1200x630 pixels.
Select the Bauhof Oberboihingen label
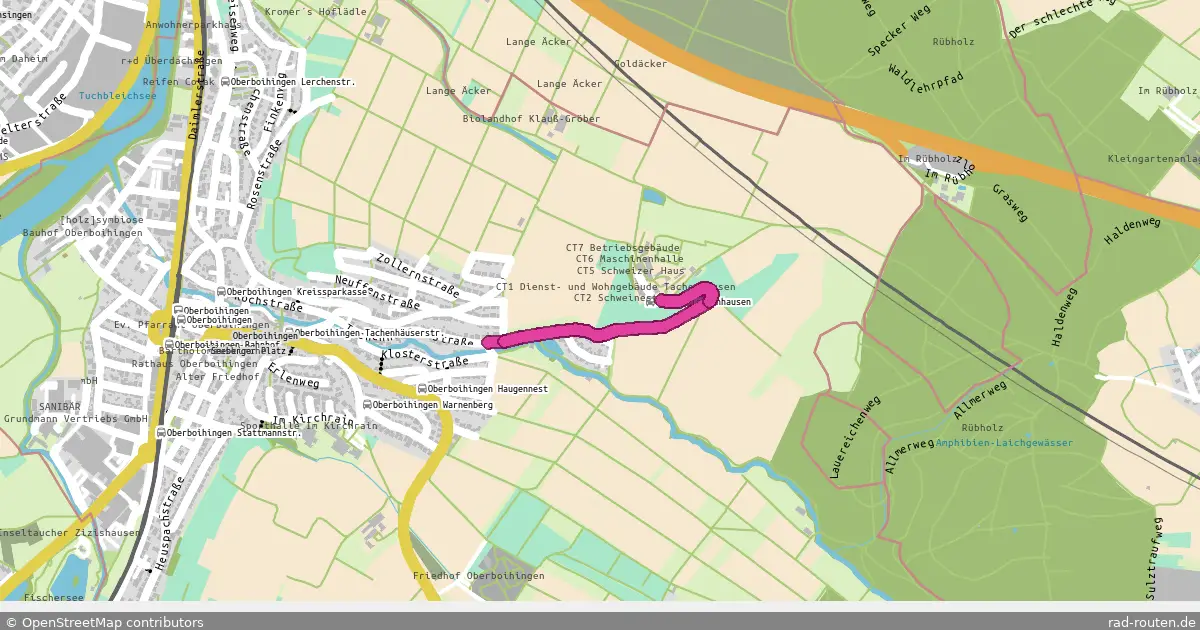tap(82, 233)
